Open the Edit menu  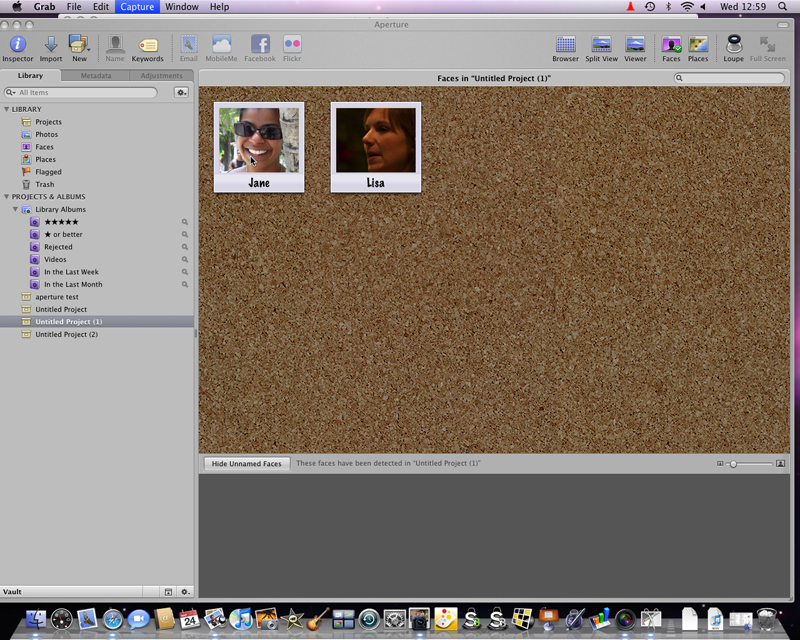coord(101,7)
